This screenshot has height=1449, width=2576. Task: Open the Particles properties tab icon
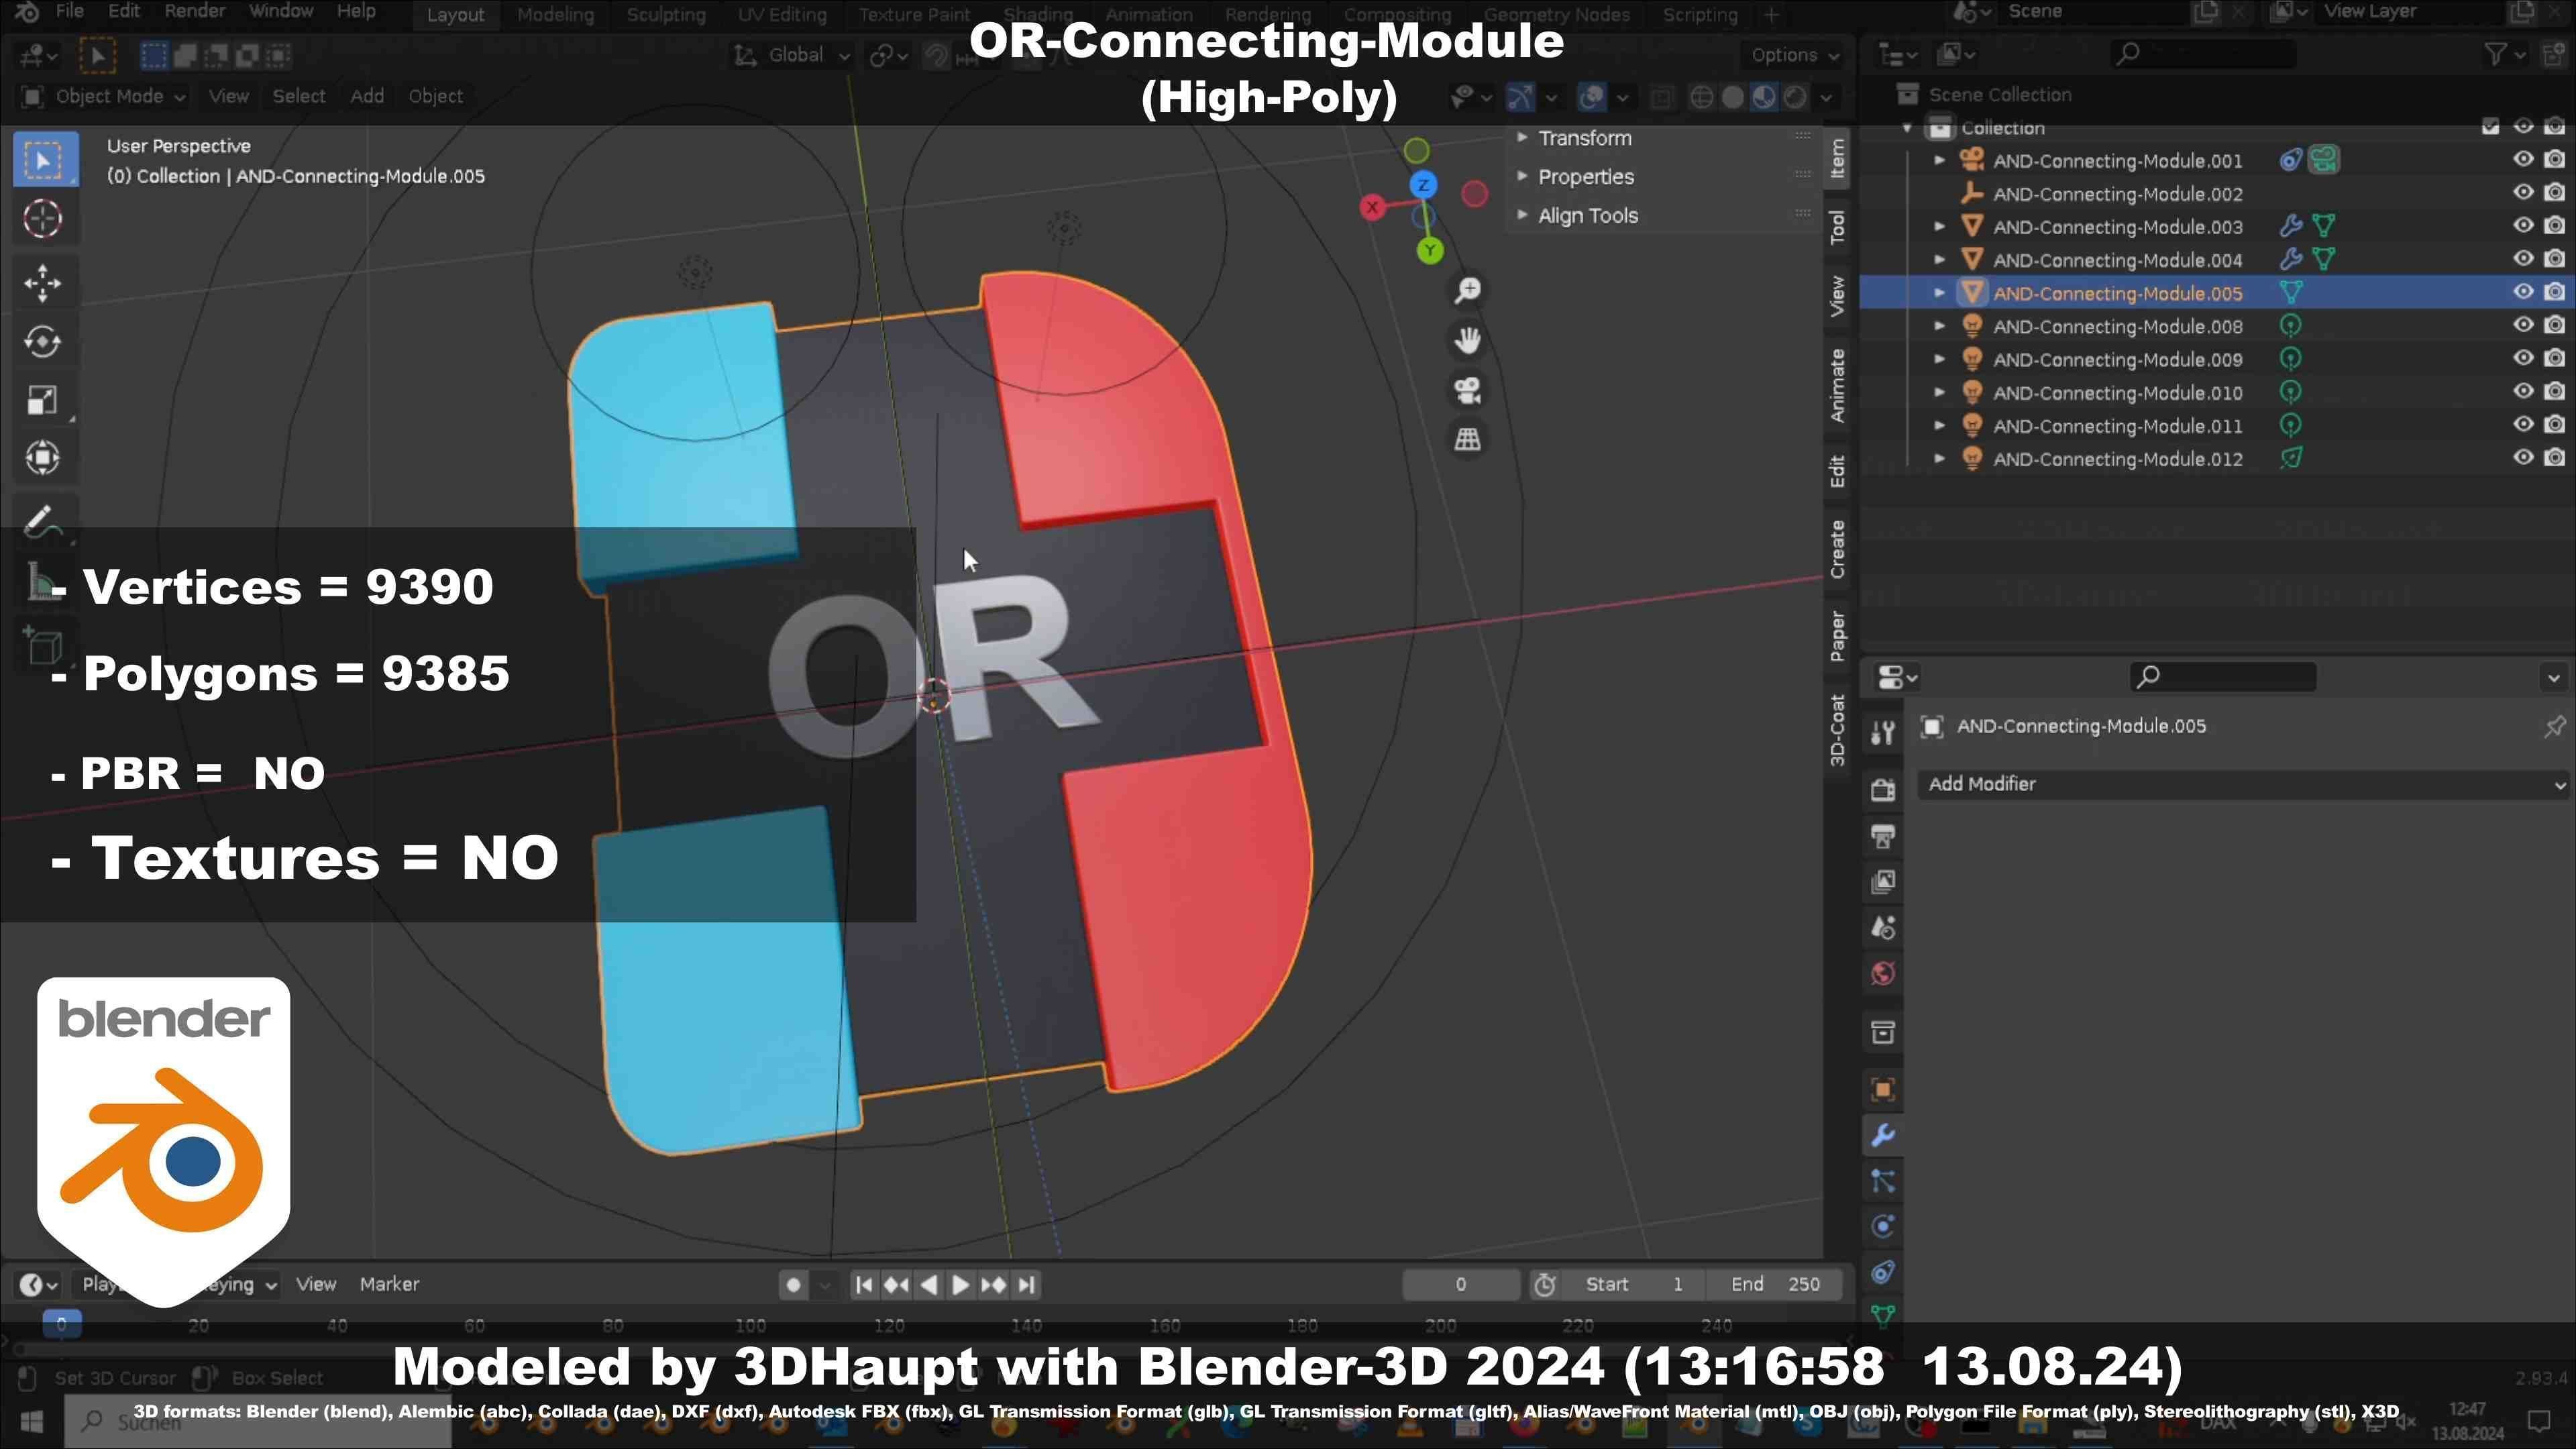[x=1883, y=1181]
